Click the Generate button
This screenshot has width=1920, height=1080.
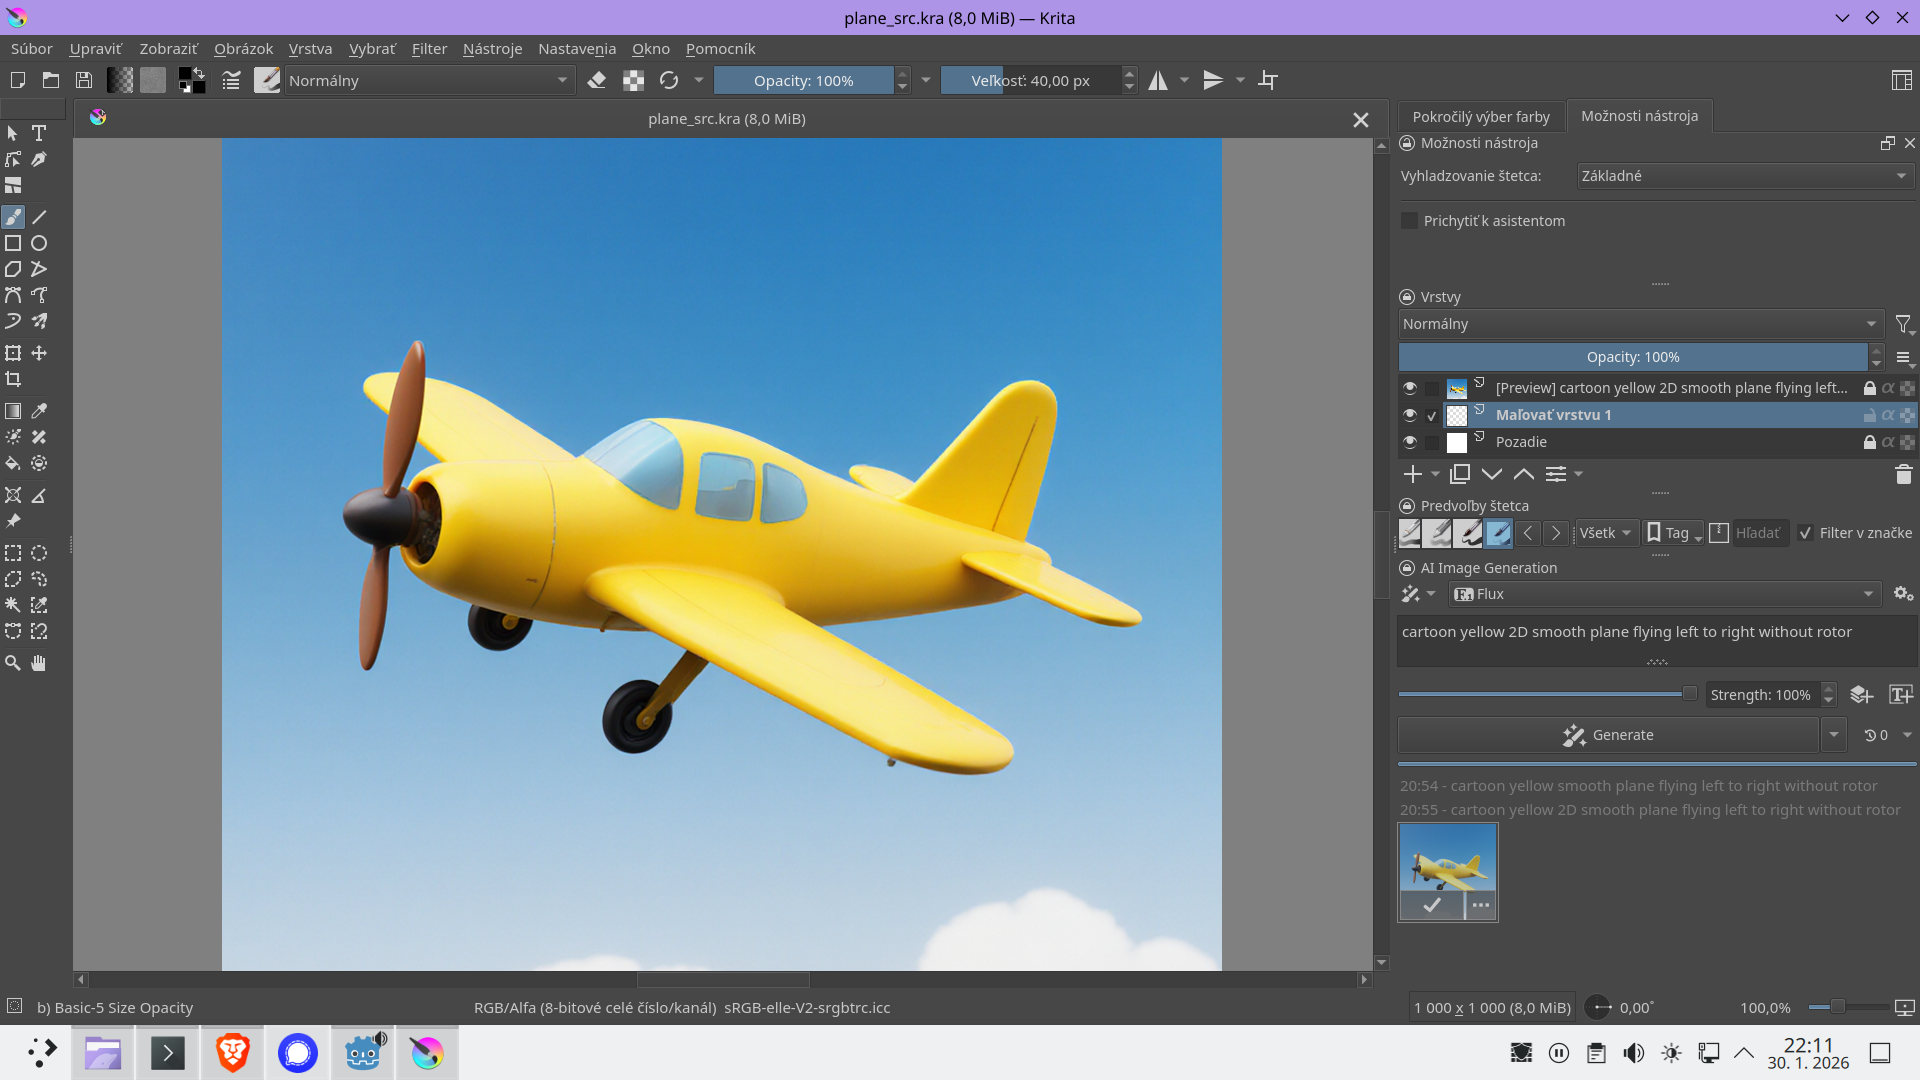coord(1607,735)
